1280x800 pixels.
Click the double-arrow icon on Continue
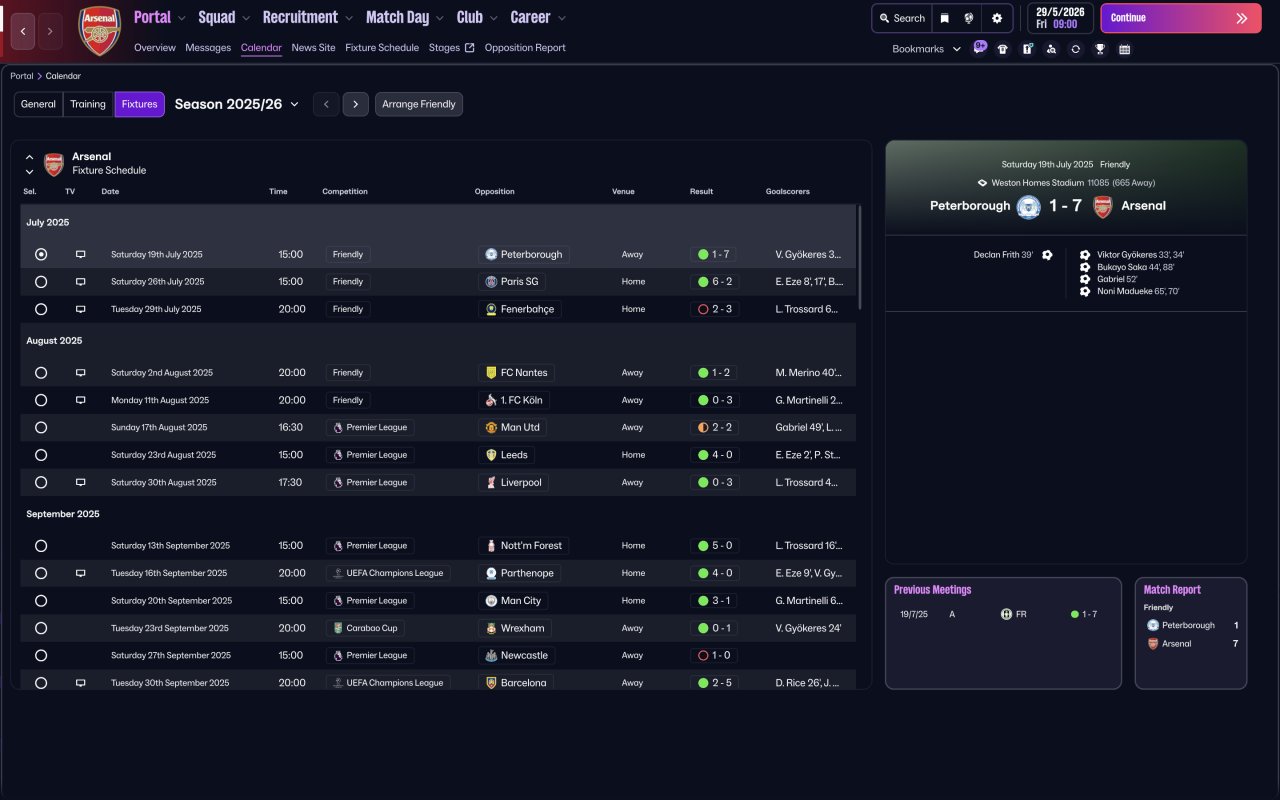coord(1242,18)
